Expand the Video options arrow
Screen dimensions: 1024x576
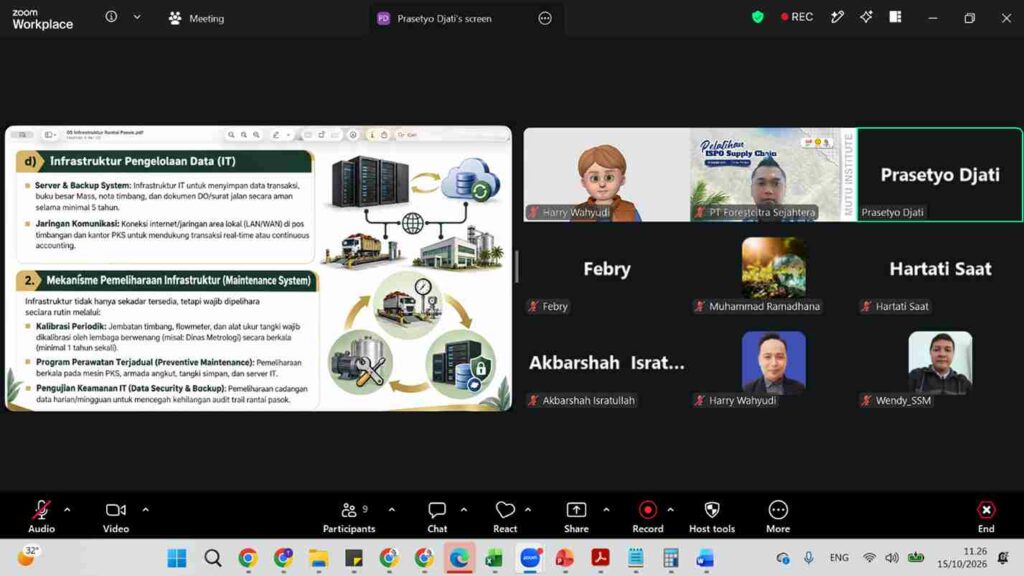[146, 509]
